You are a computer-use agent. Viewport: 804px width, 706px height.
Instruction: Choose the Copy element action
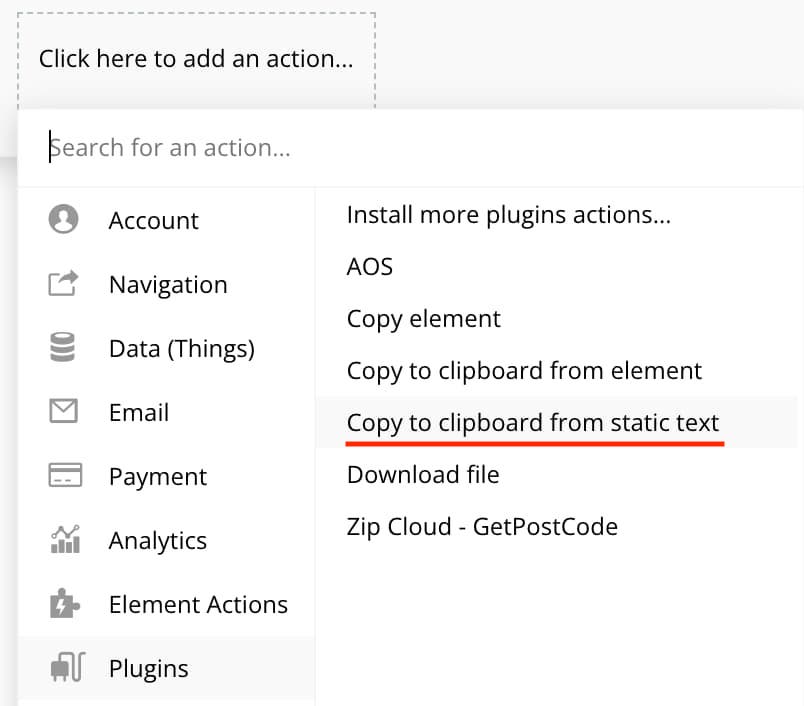[424, 319]
